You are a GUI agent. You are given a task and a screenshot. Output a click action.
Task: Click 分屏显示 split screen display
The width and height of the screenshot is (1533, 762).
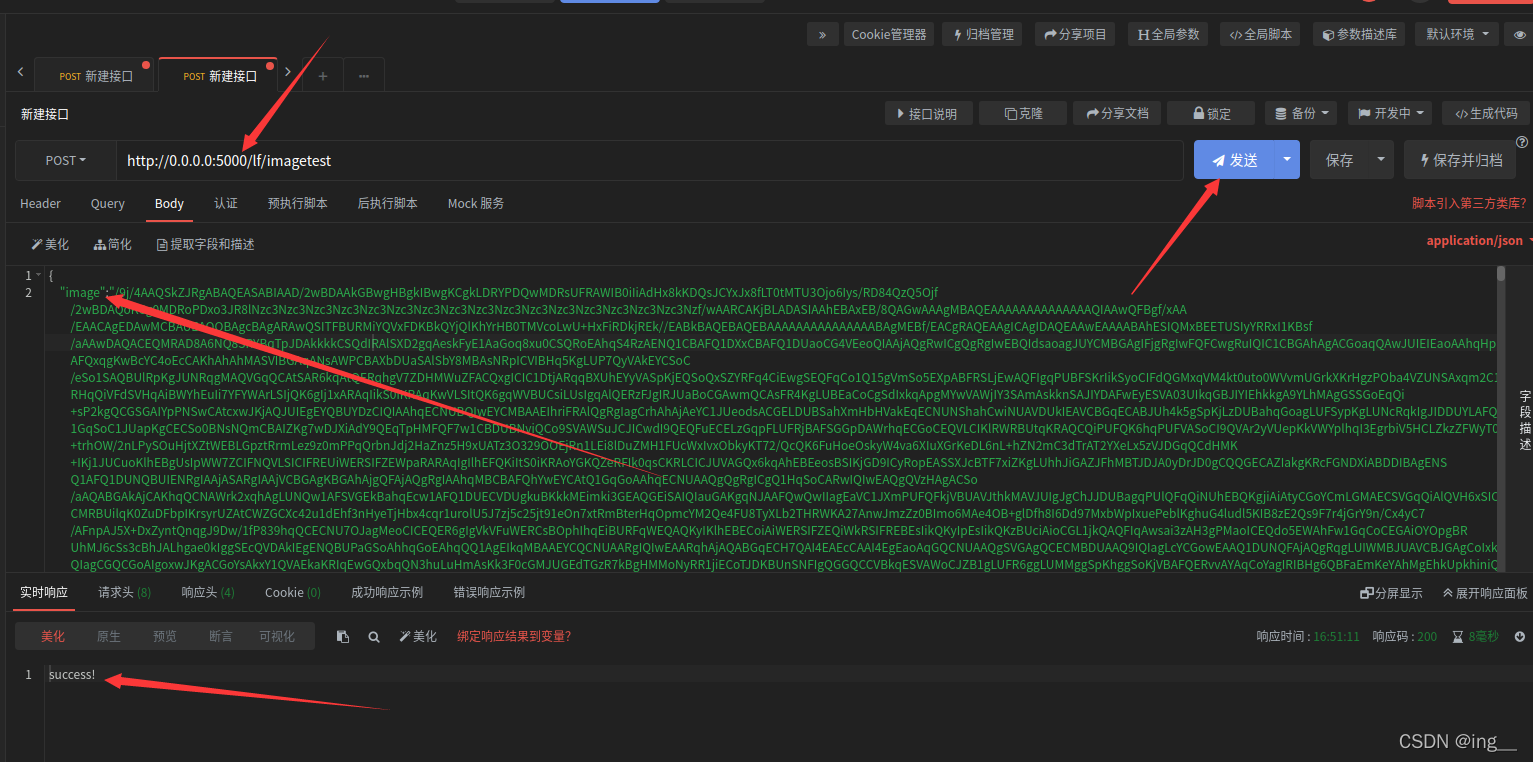(1391, 593)
